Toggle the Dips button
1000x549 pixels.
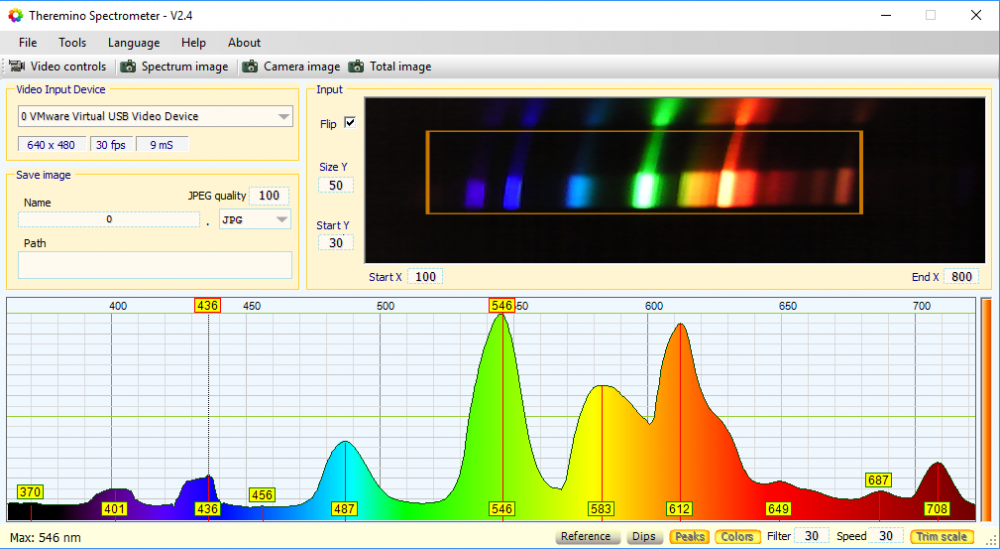tap(644, 536)
